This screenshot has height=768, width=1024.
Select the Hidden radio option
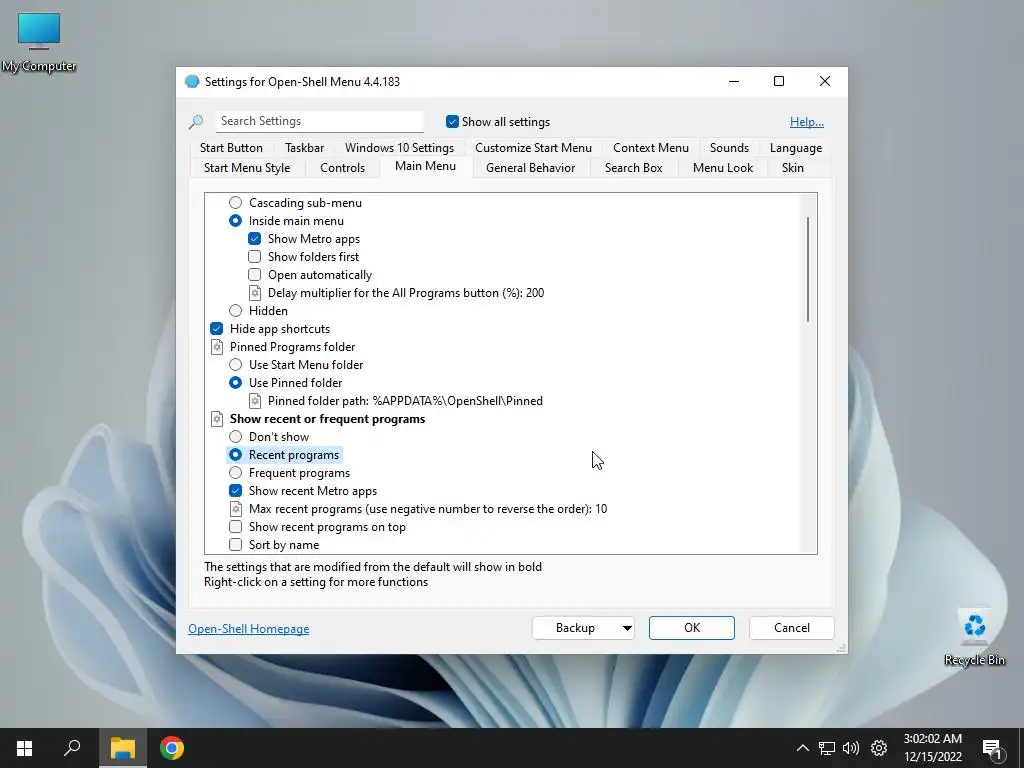(235, 311)
